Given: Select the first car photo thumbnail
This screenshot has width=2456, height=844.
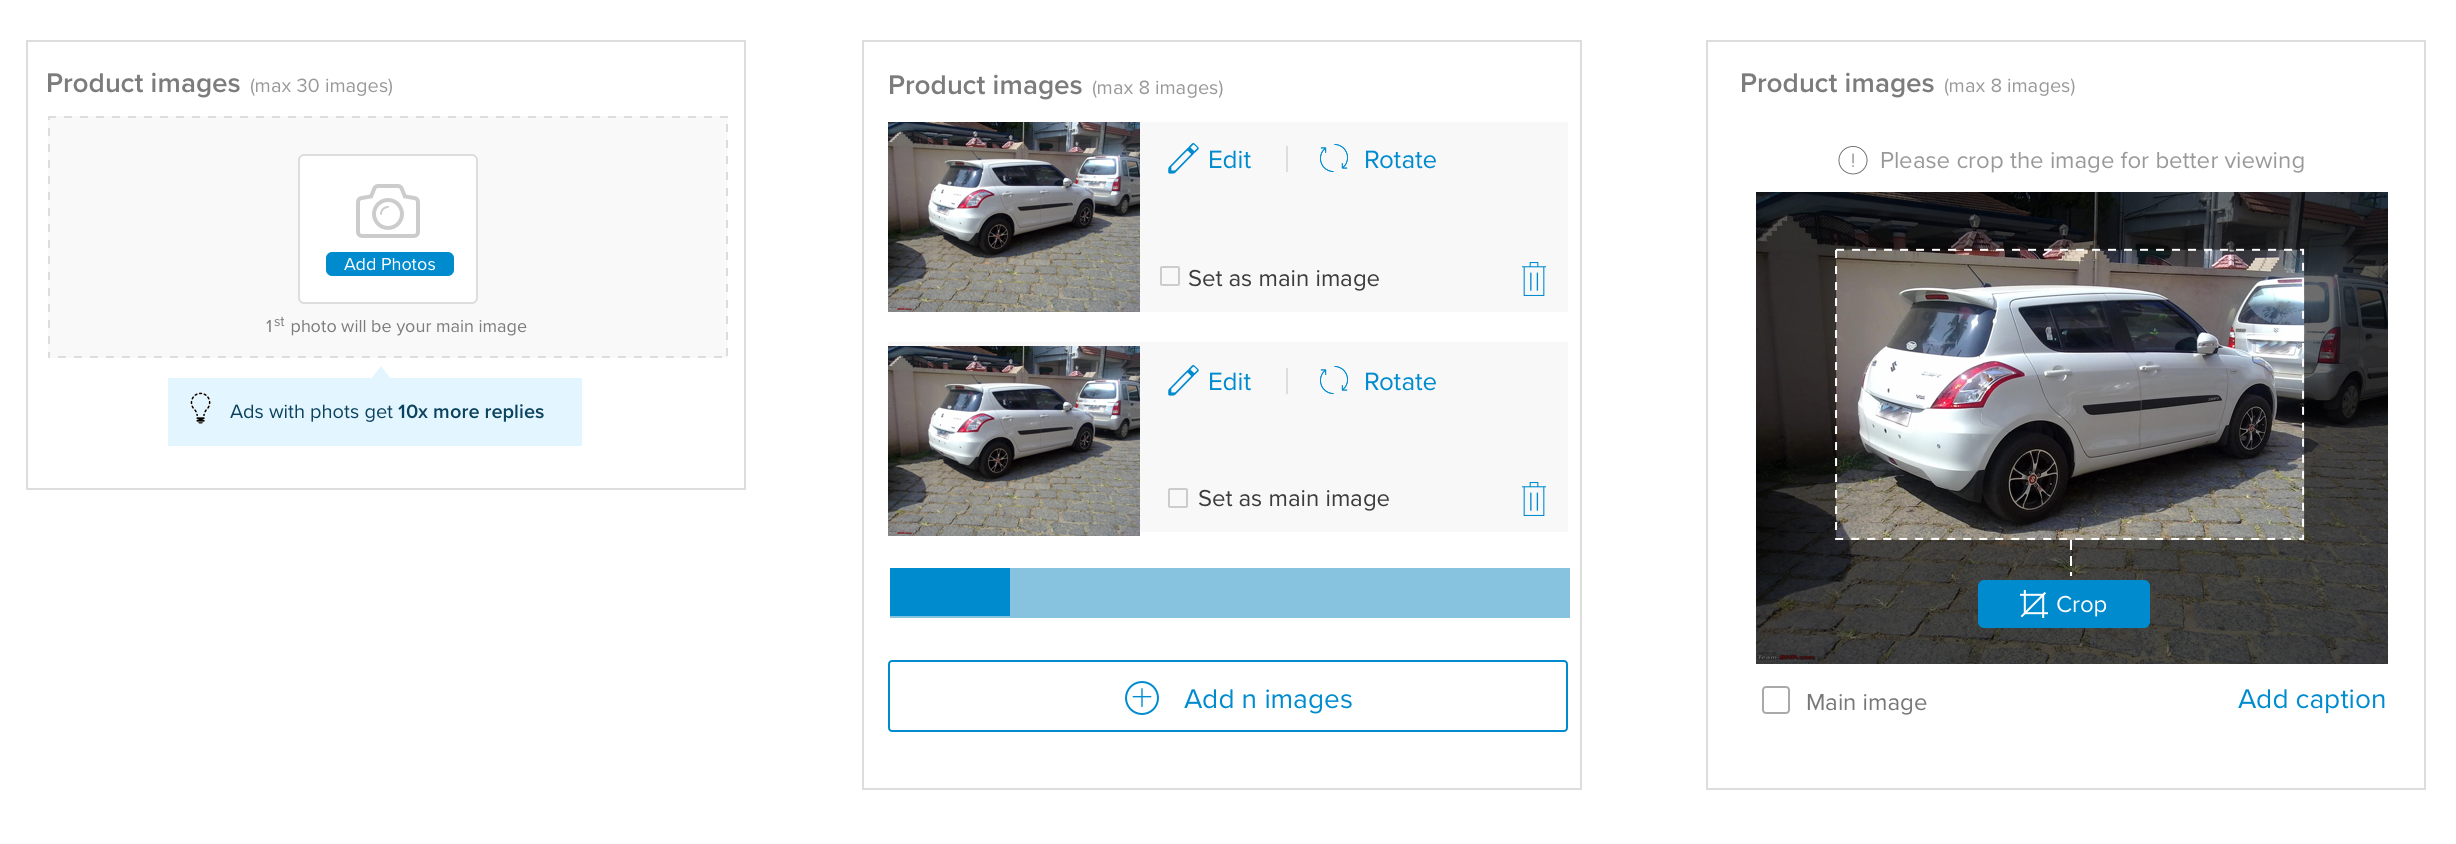Looking at the screenshot, I should point(1013,216).
